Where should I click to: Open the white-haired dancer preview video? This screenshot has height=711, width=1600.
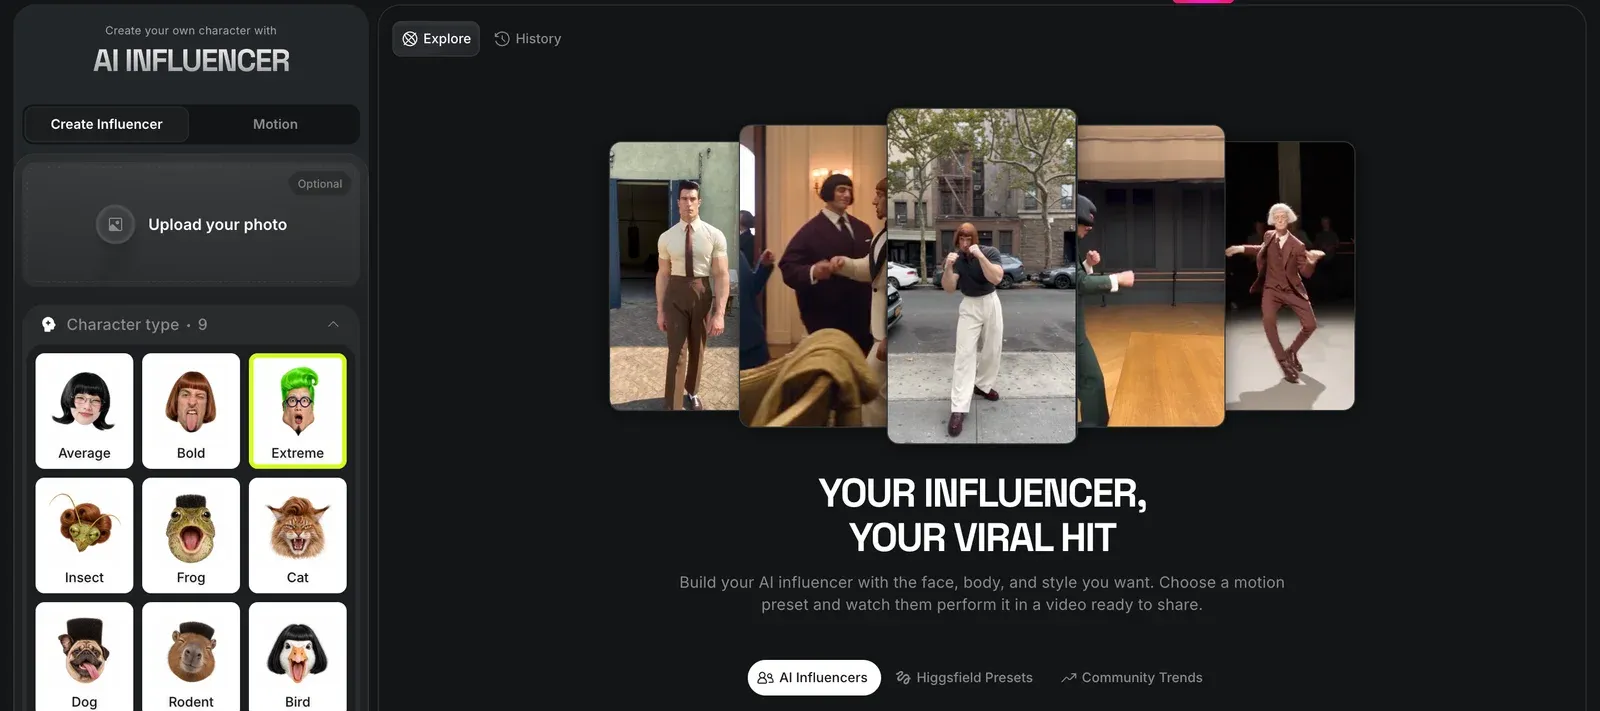[x=1290, y=276]
